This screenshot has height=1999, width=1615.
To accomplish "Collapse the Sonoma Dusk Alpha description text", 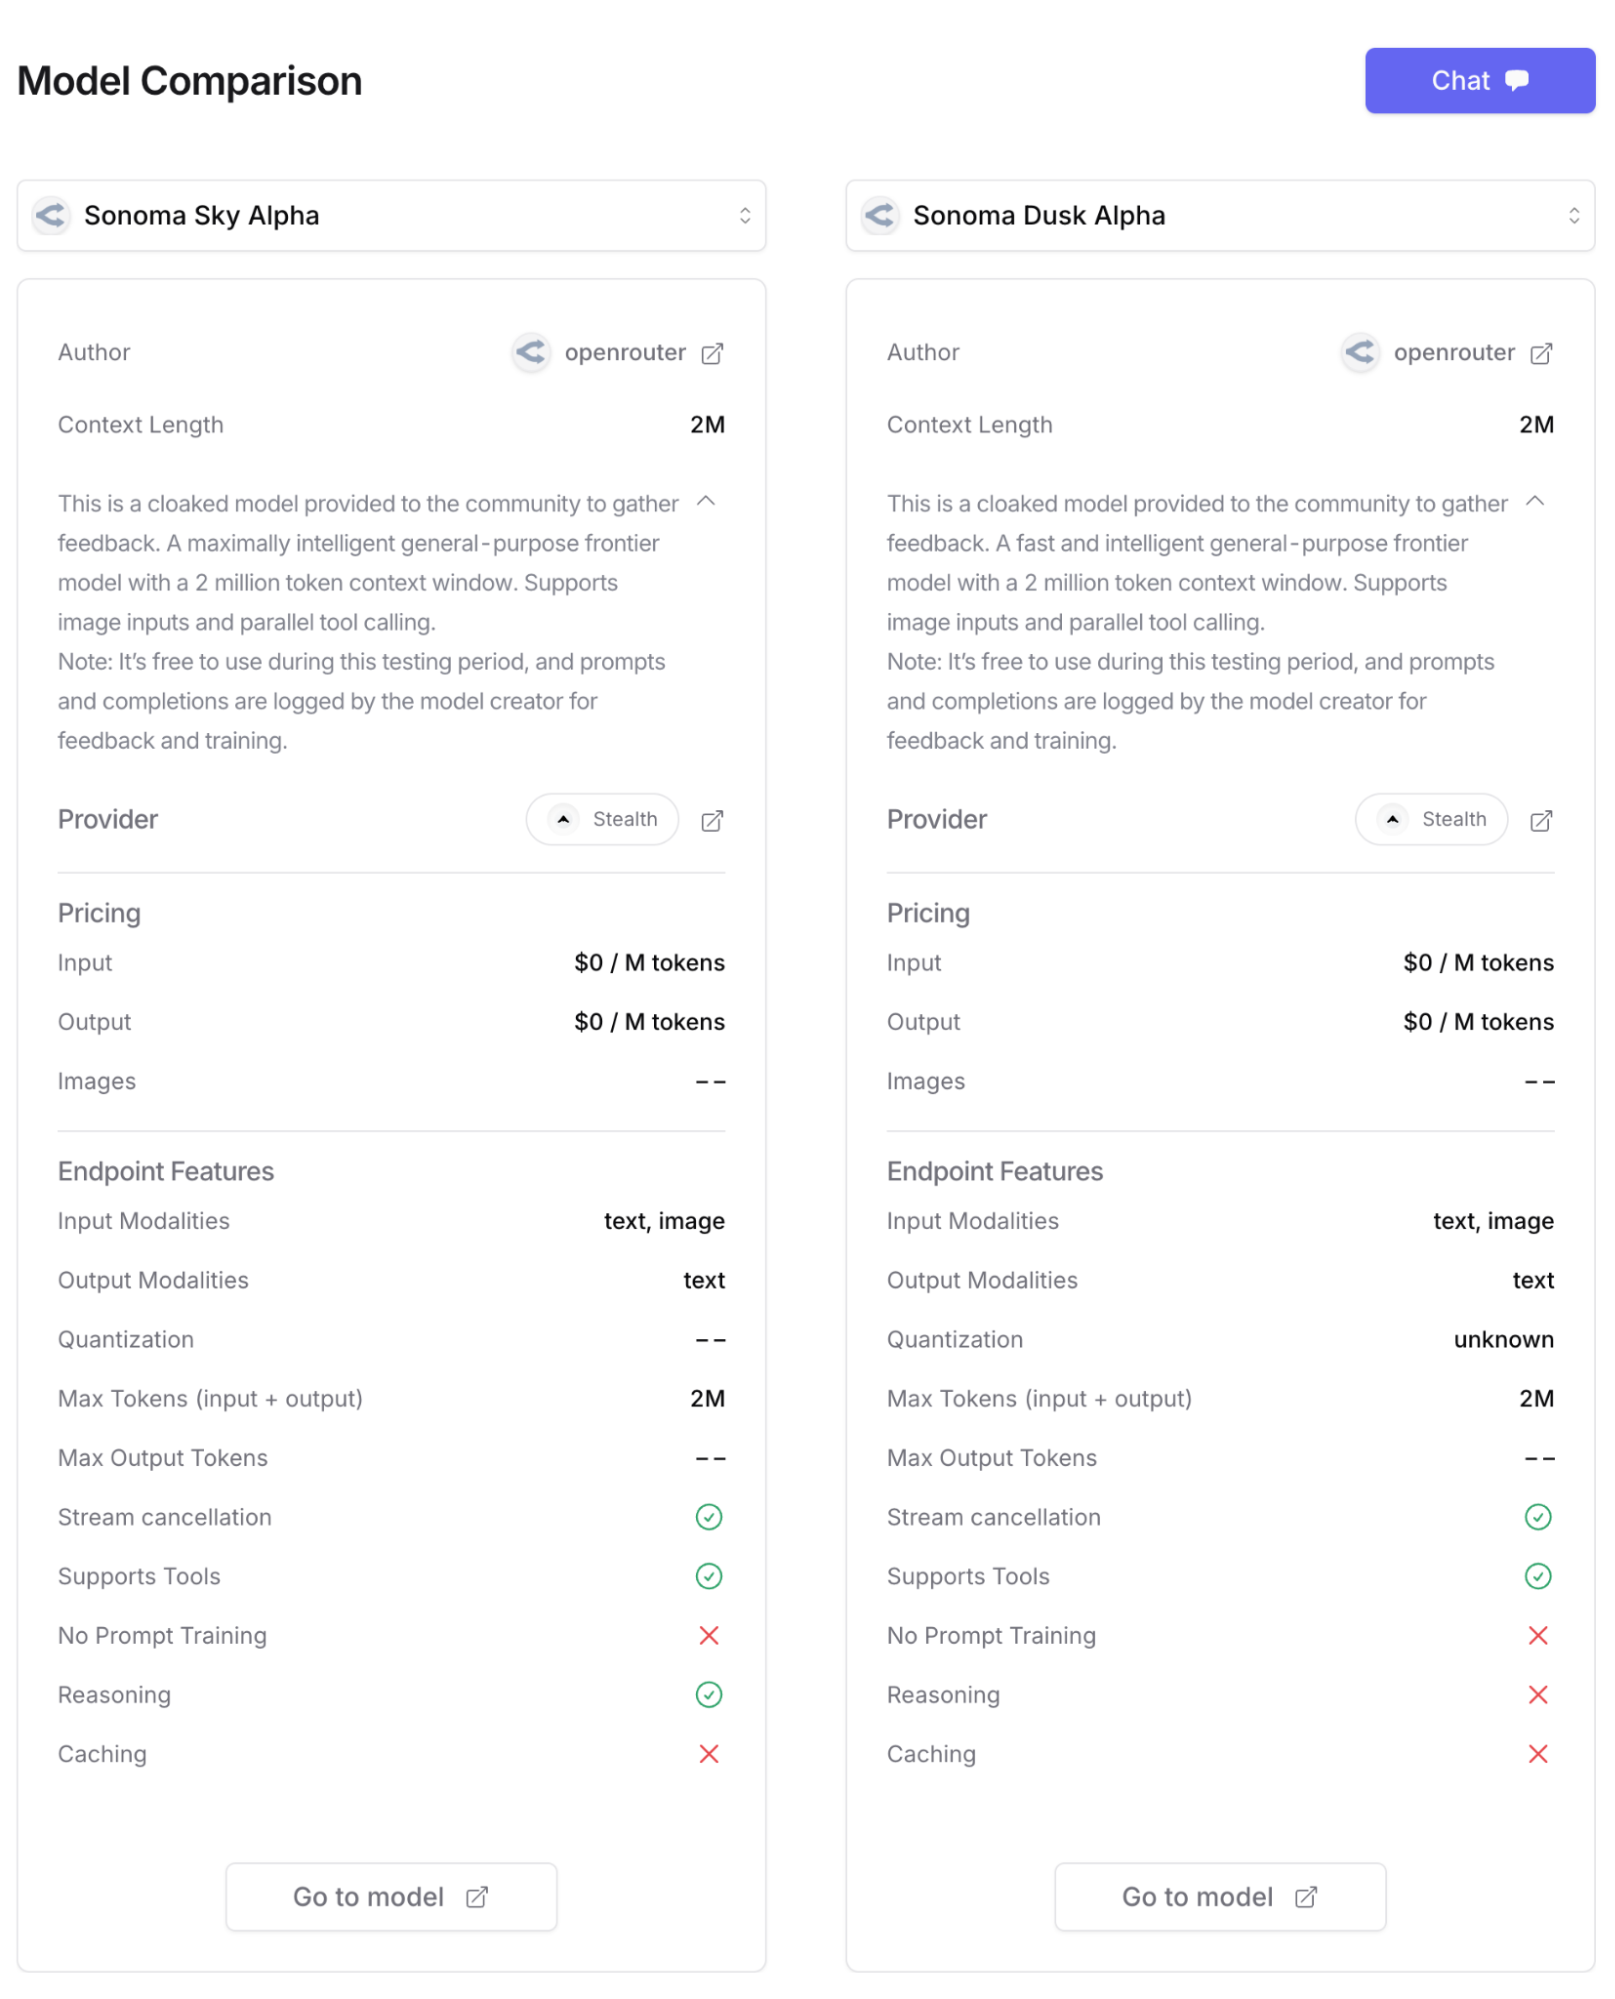I will (x=1535, y=501).
